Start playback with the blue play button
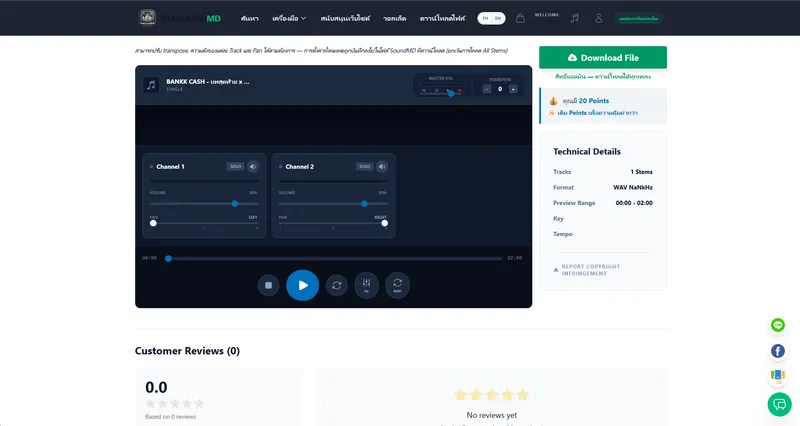 tap(303, 285)
